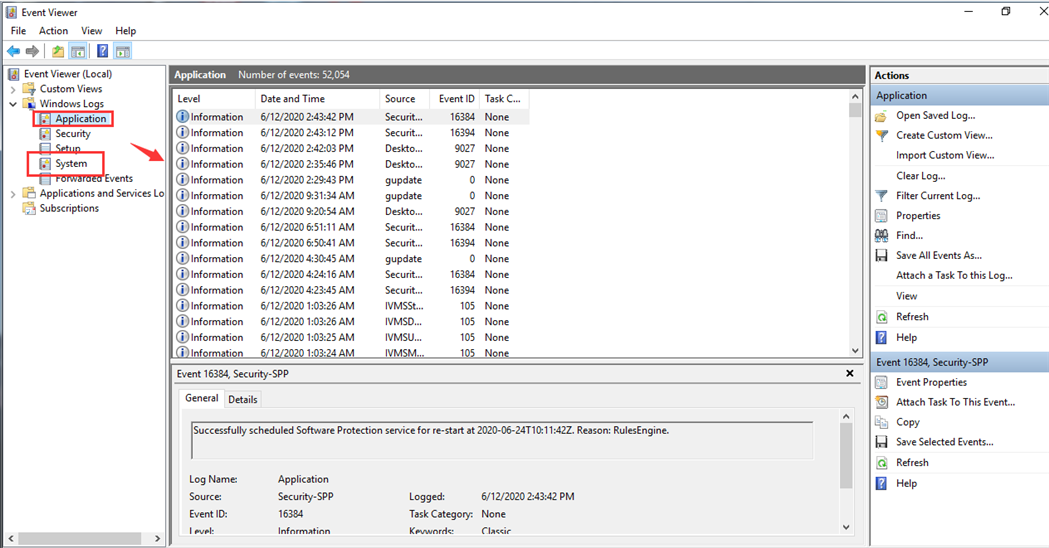Image resolution: width=1049 pixels, height=548 pixels.
Task: Click the event list scroll up arrow
Action: [x=855, y=96]
